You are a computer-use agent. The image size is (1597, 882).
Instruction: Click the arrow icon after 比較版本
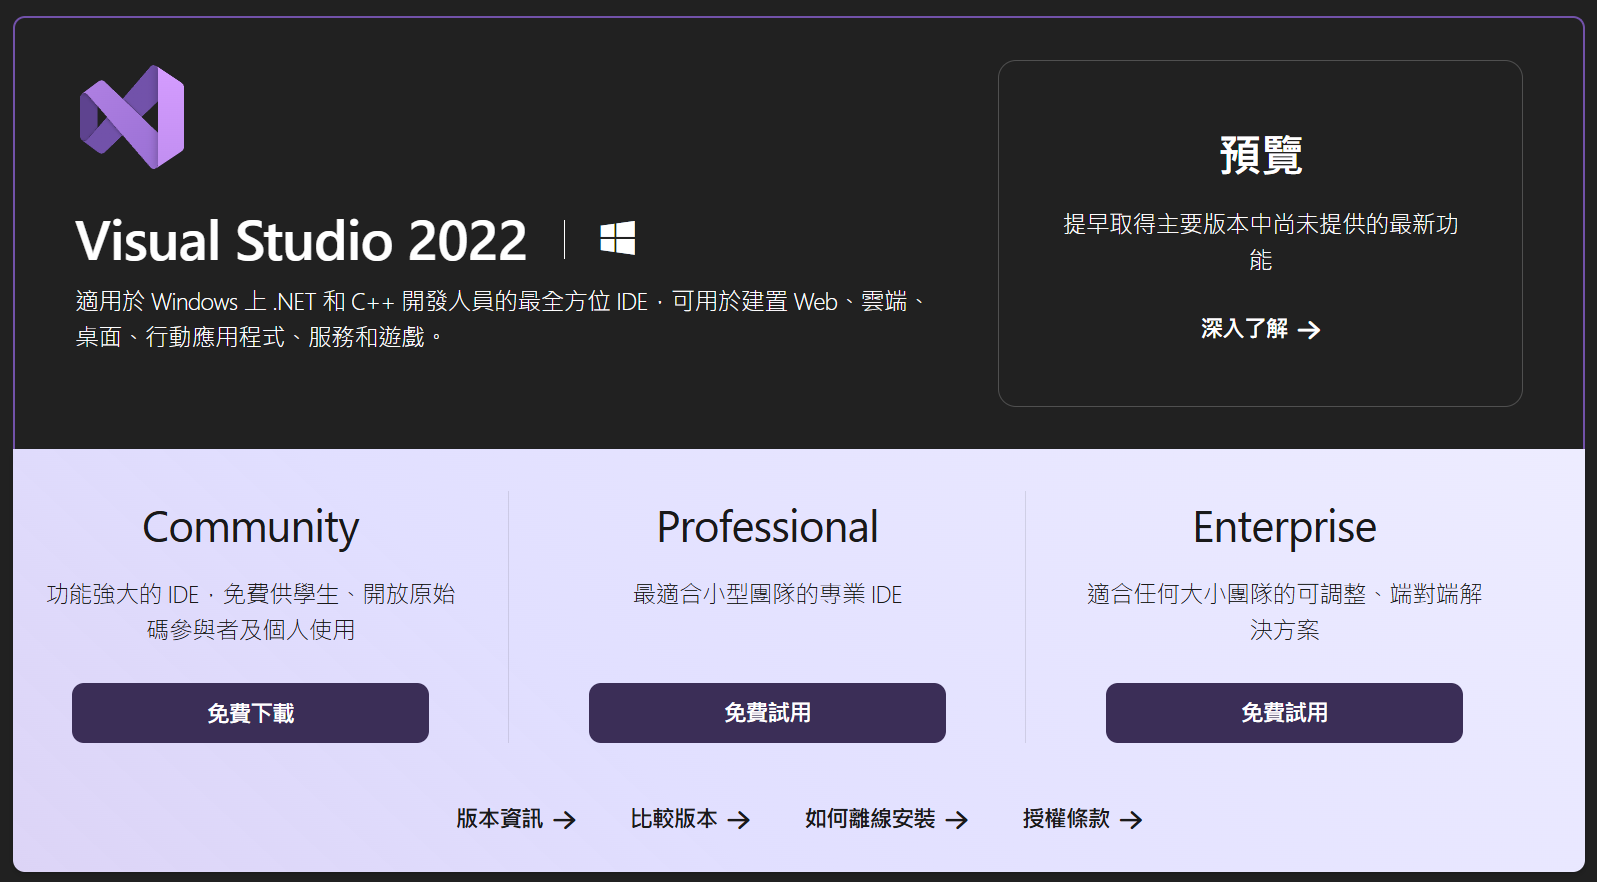739,820
